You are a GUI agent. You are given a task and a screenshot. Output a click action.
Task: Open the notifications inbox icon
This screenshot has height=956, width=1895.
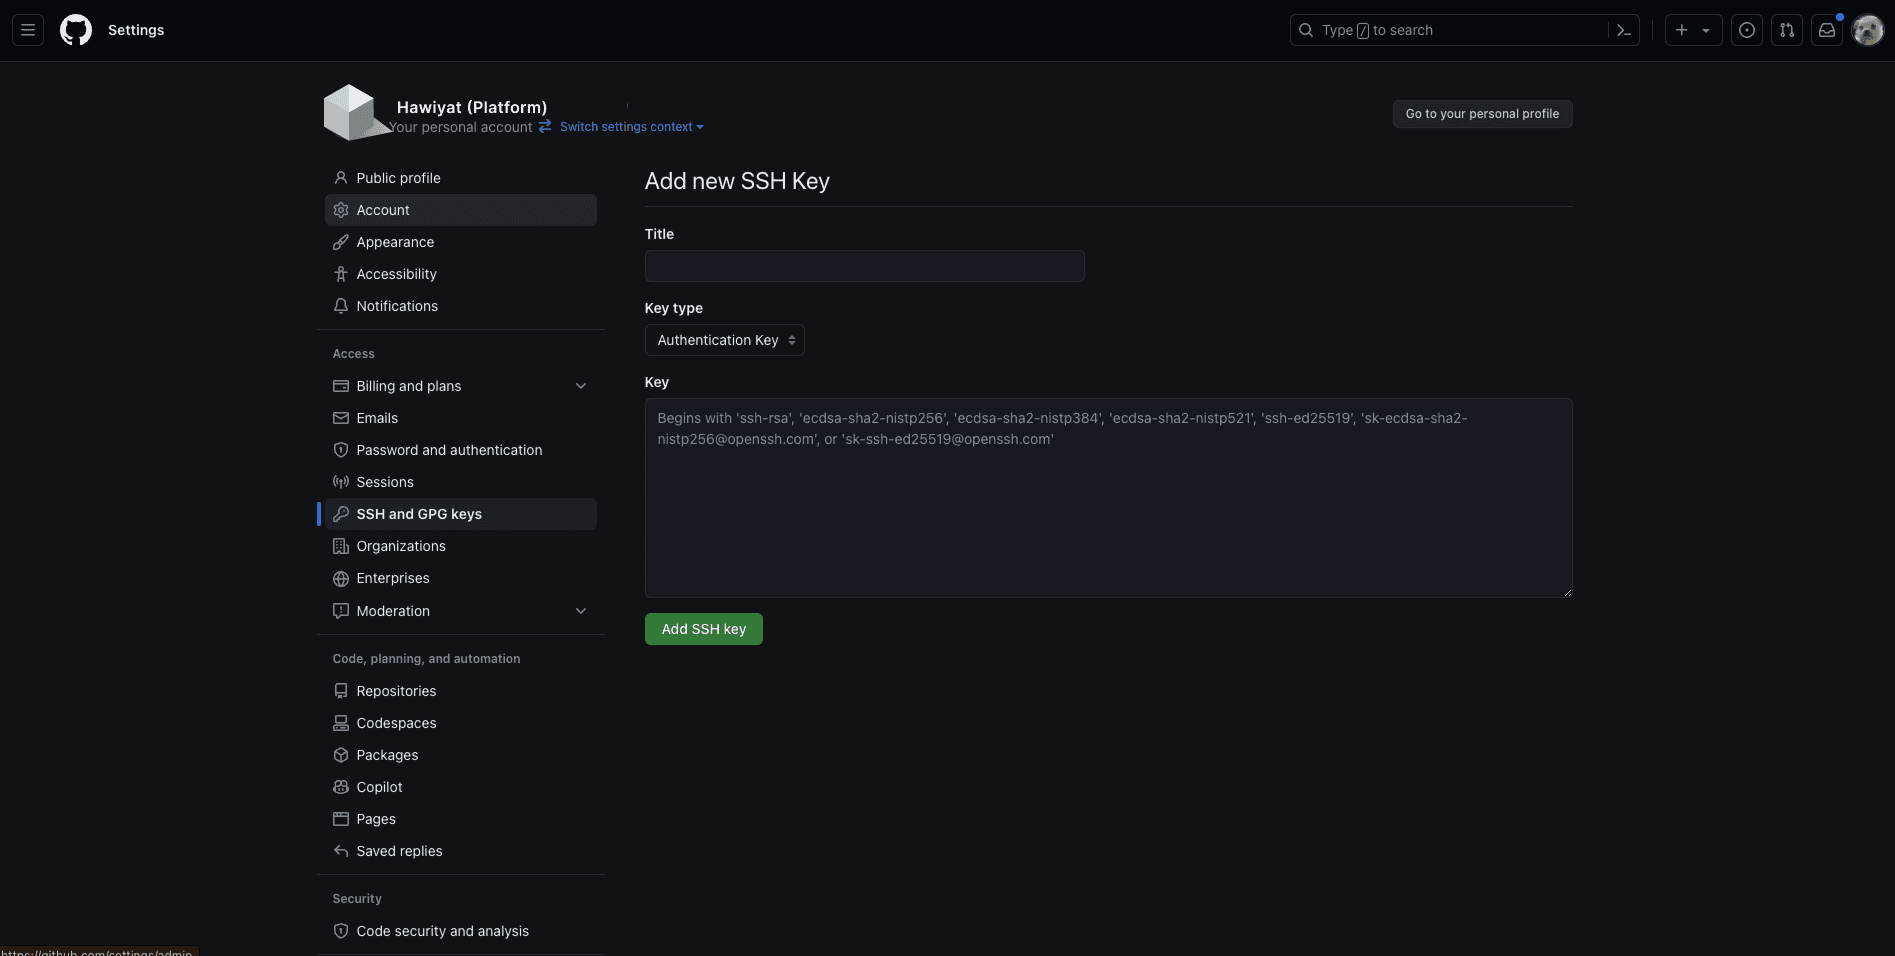(x=1827, y=30)
